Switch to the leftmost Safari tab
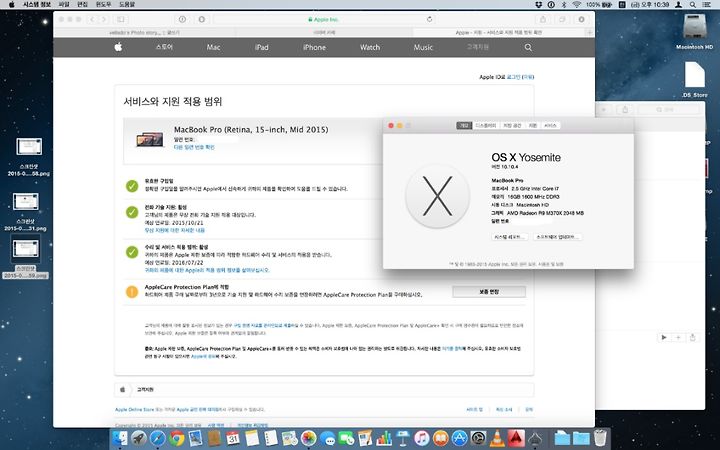This screenshot has width=720, height=450. (145, 33)
